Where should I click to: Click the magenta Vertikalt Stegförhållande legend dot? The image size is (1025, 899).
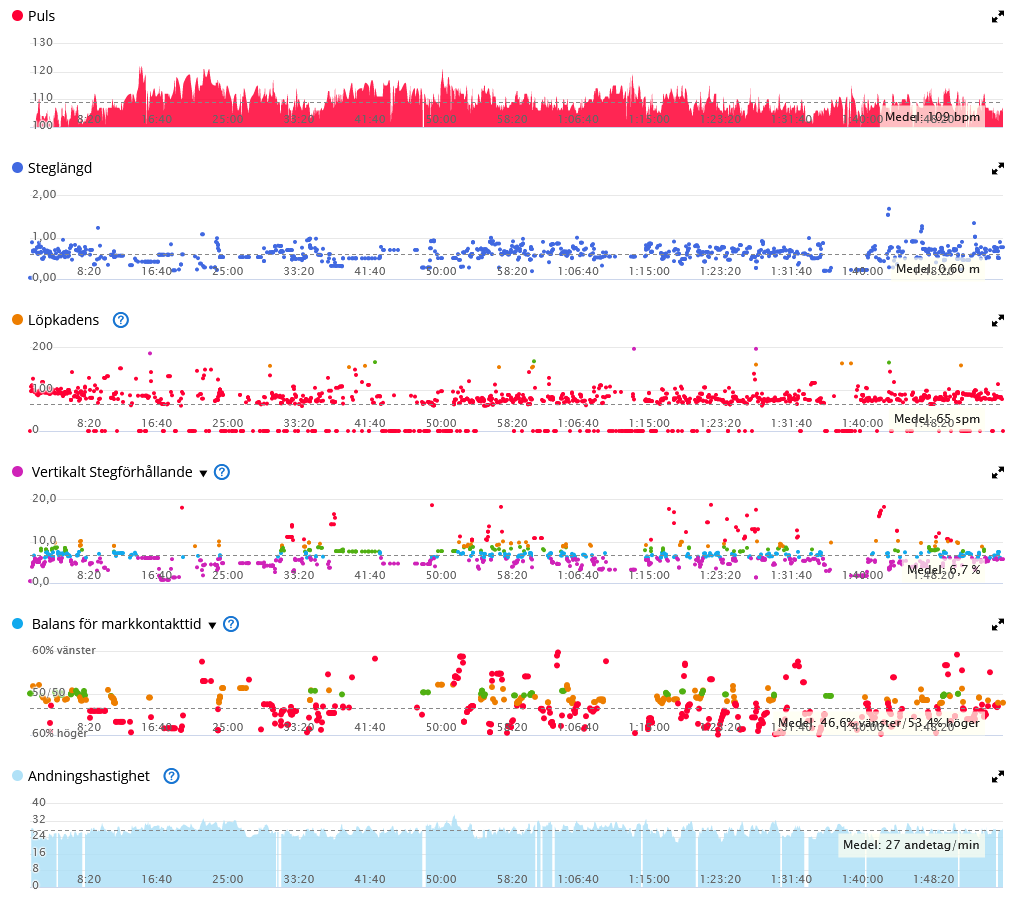tap(18, 471)
